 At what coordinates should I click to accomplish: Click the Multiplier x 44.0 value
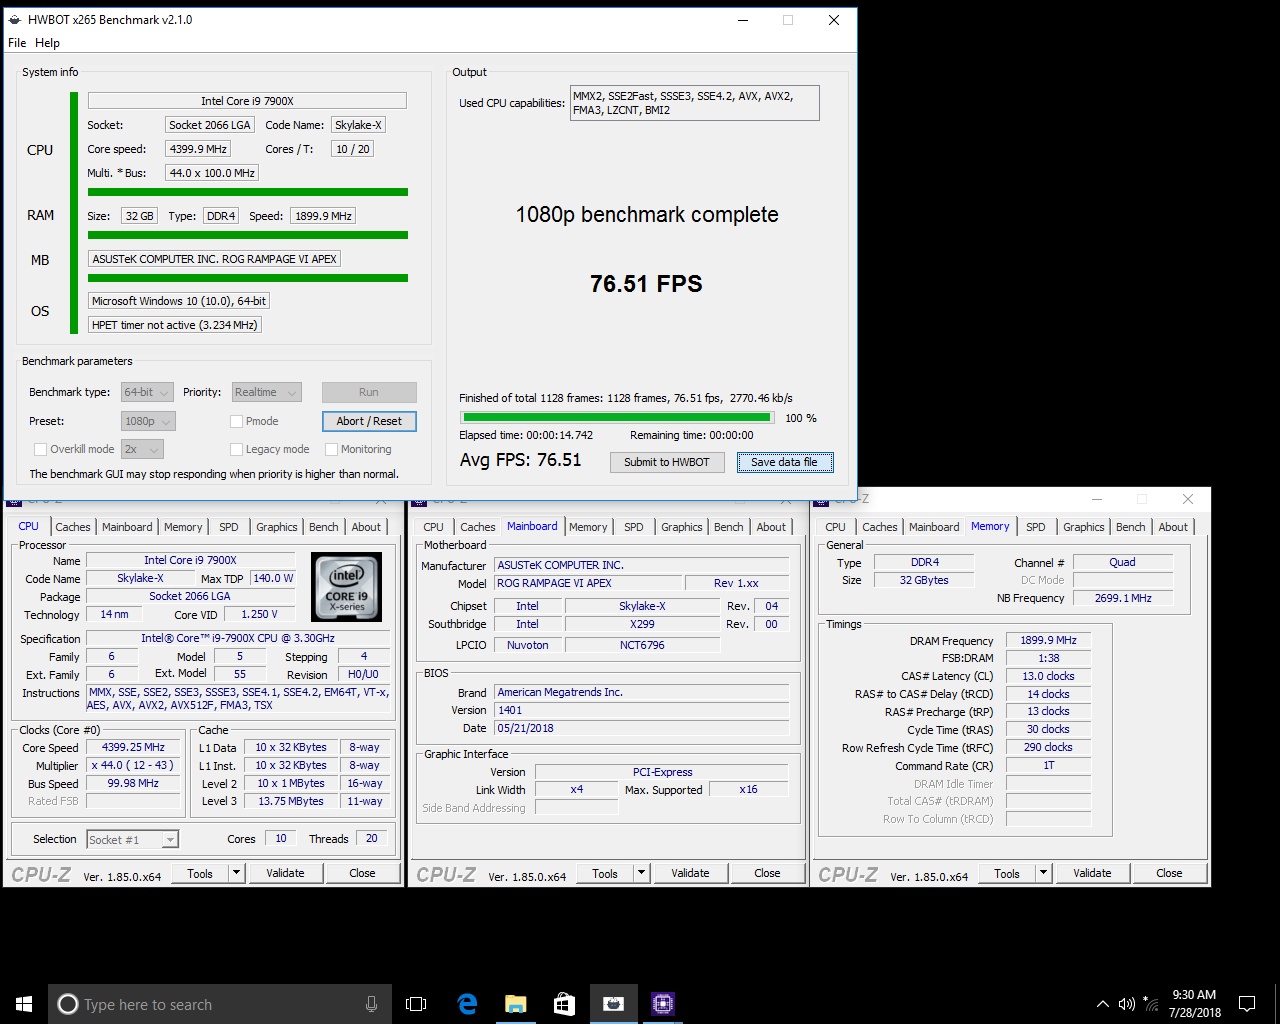pyautogui.click(x=132, y=765)
